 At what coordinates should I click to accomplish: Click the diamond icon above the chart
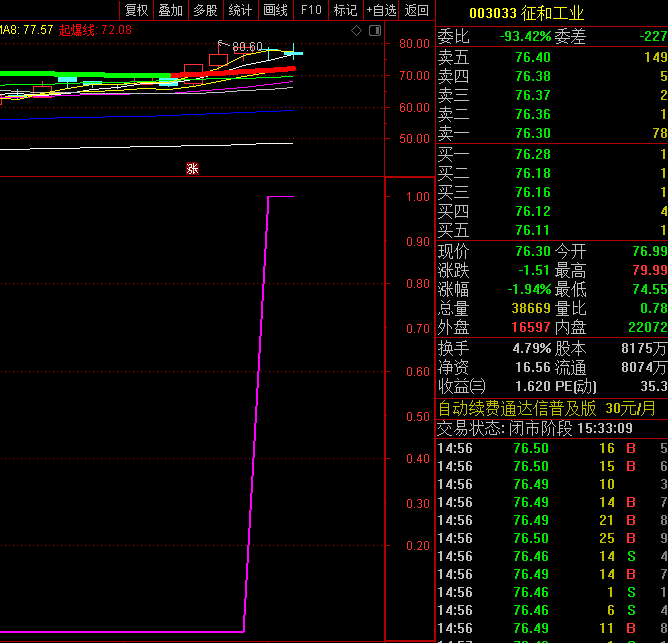click(x=357, y=31)
